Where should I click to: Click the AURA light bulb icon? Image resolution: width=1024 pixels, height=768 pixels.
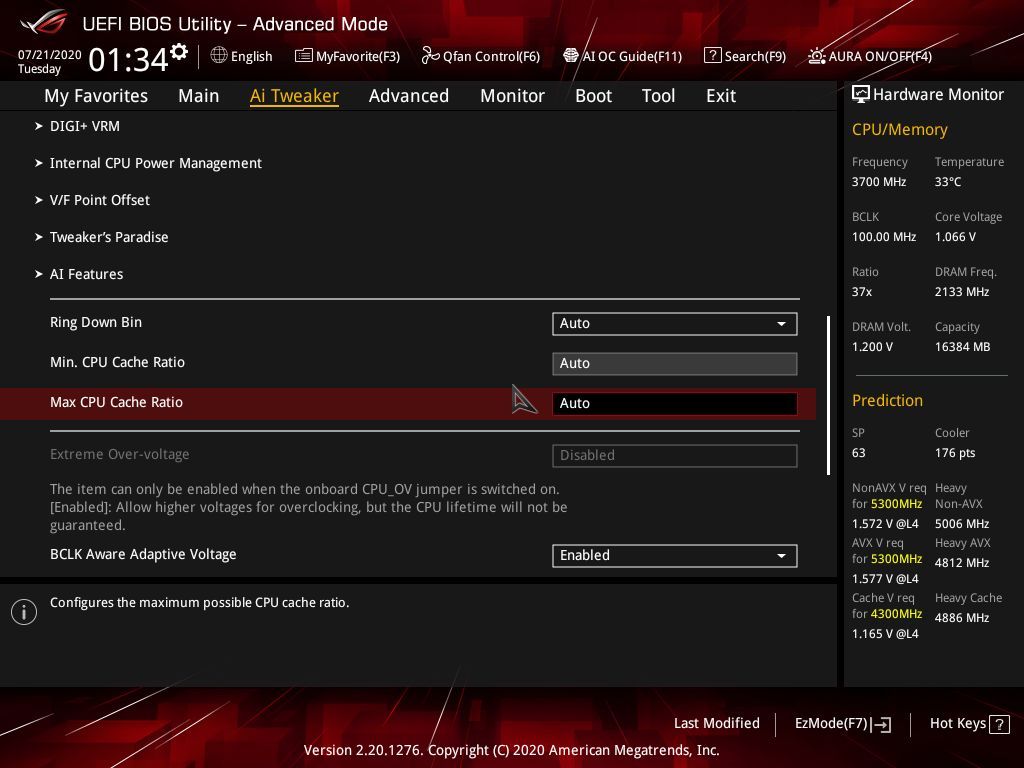click(816, 56)
